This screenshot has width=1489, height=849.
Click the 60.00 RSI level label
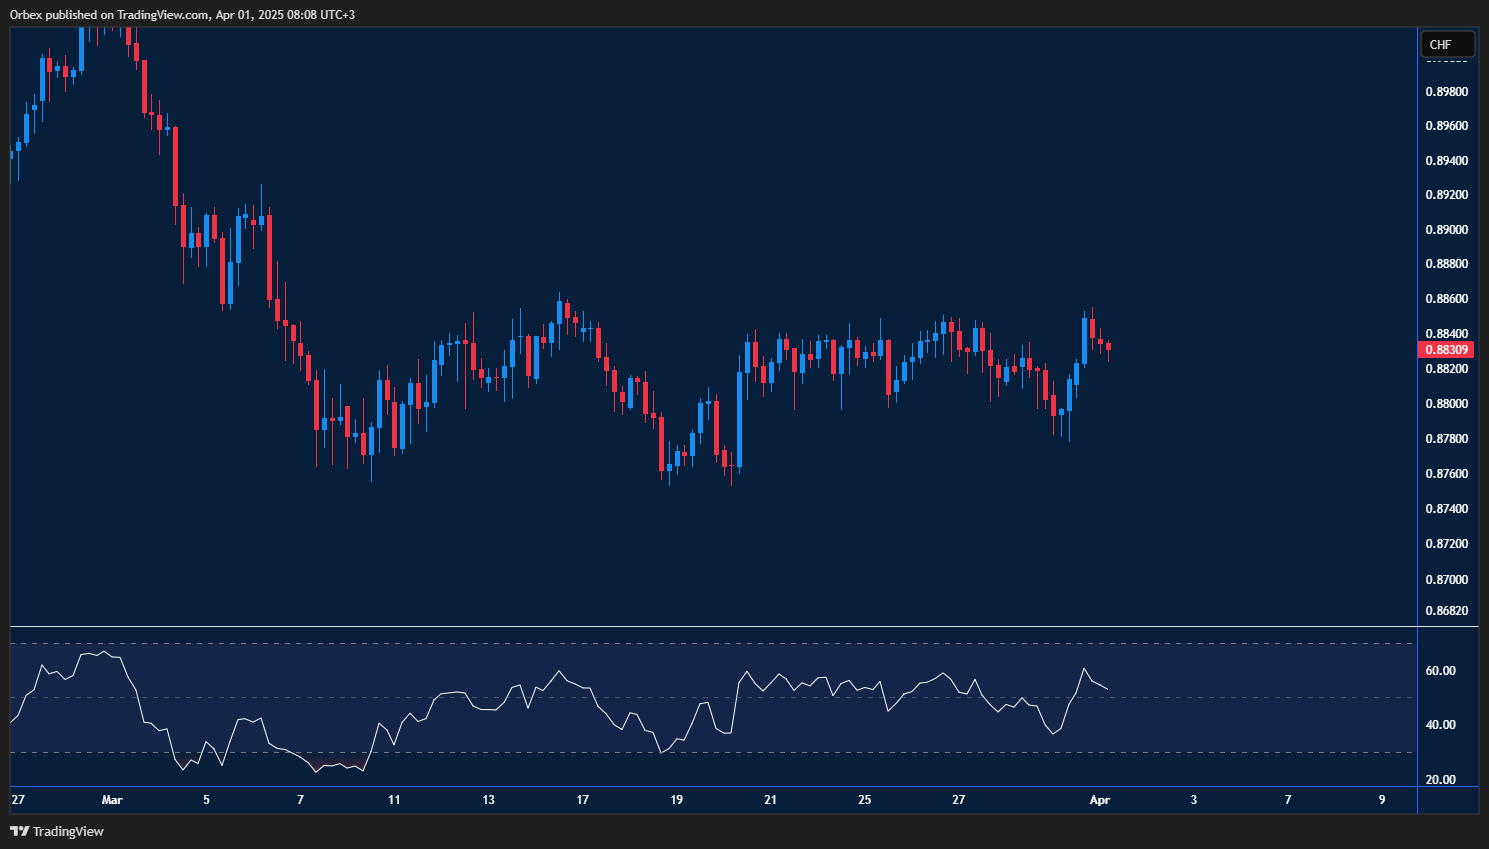click(x=1440, y=671)
